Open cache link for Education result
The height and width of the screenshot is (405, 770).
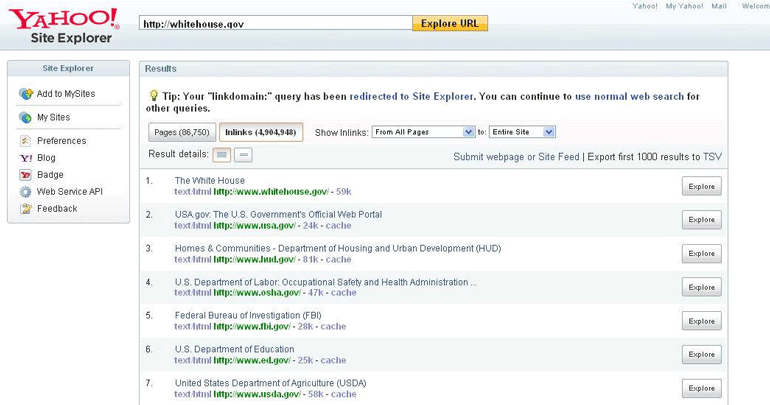(x=333, y=361)
